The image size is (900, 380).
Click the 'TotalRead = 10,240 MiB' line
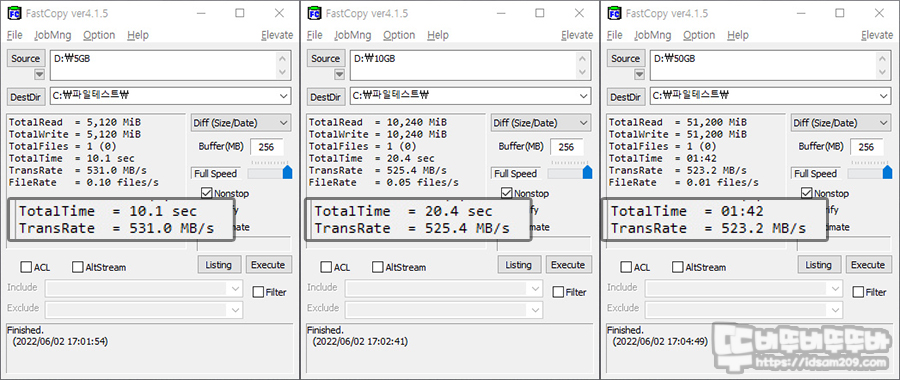(378, 122)
